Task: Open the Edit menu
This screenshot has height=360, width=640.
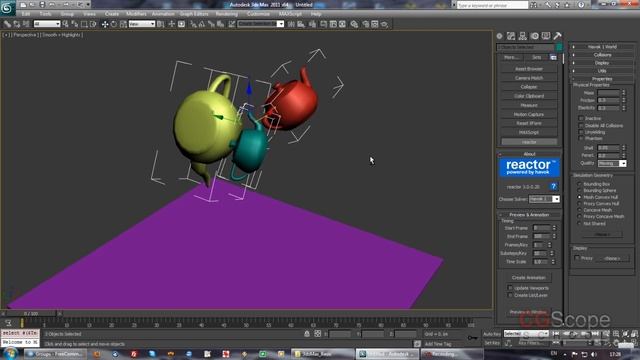Action: 26,14
